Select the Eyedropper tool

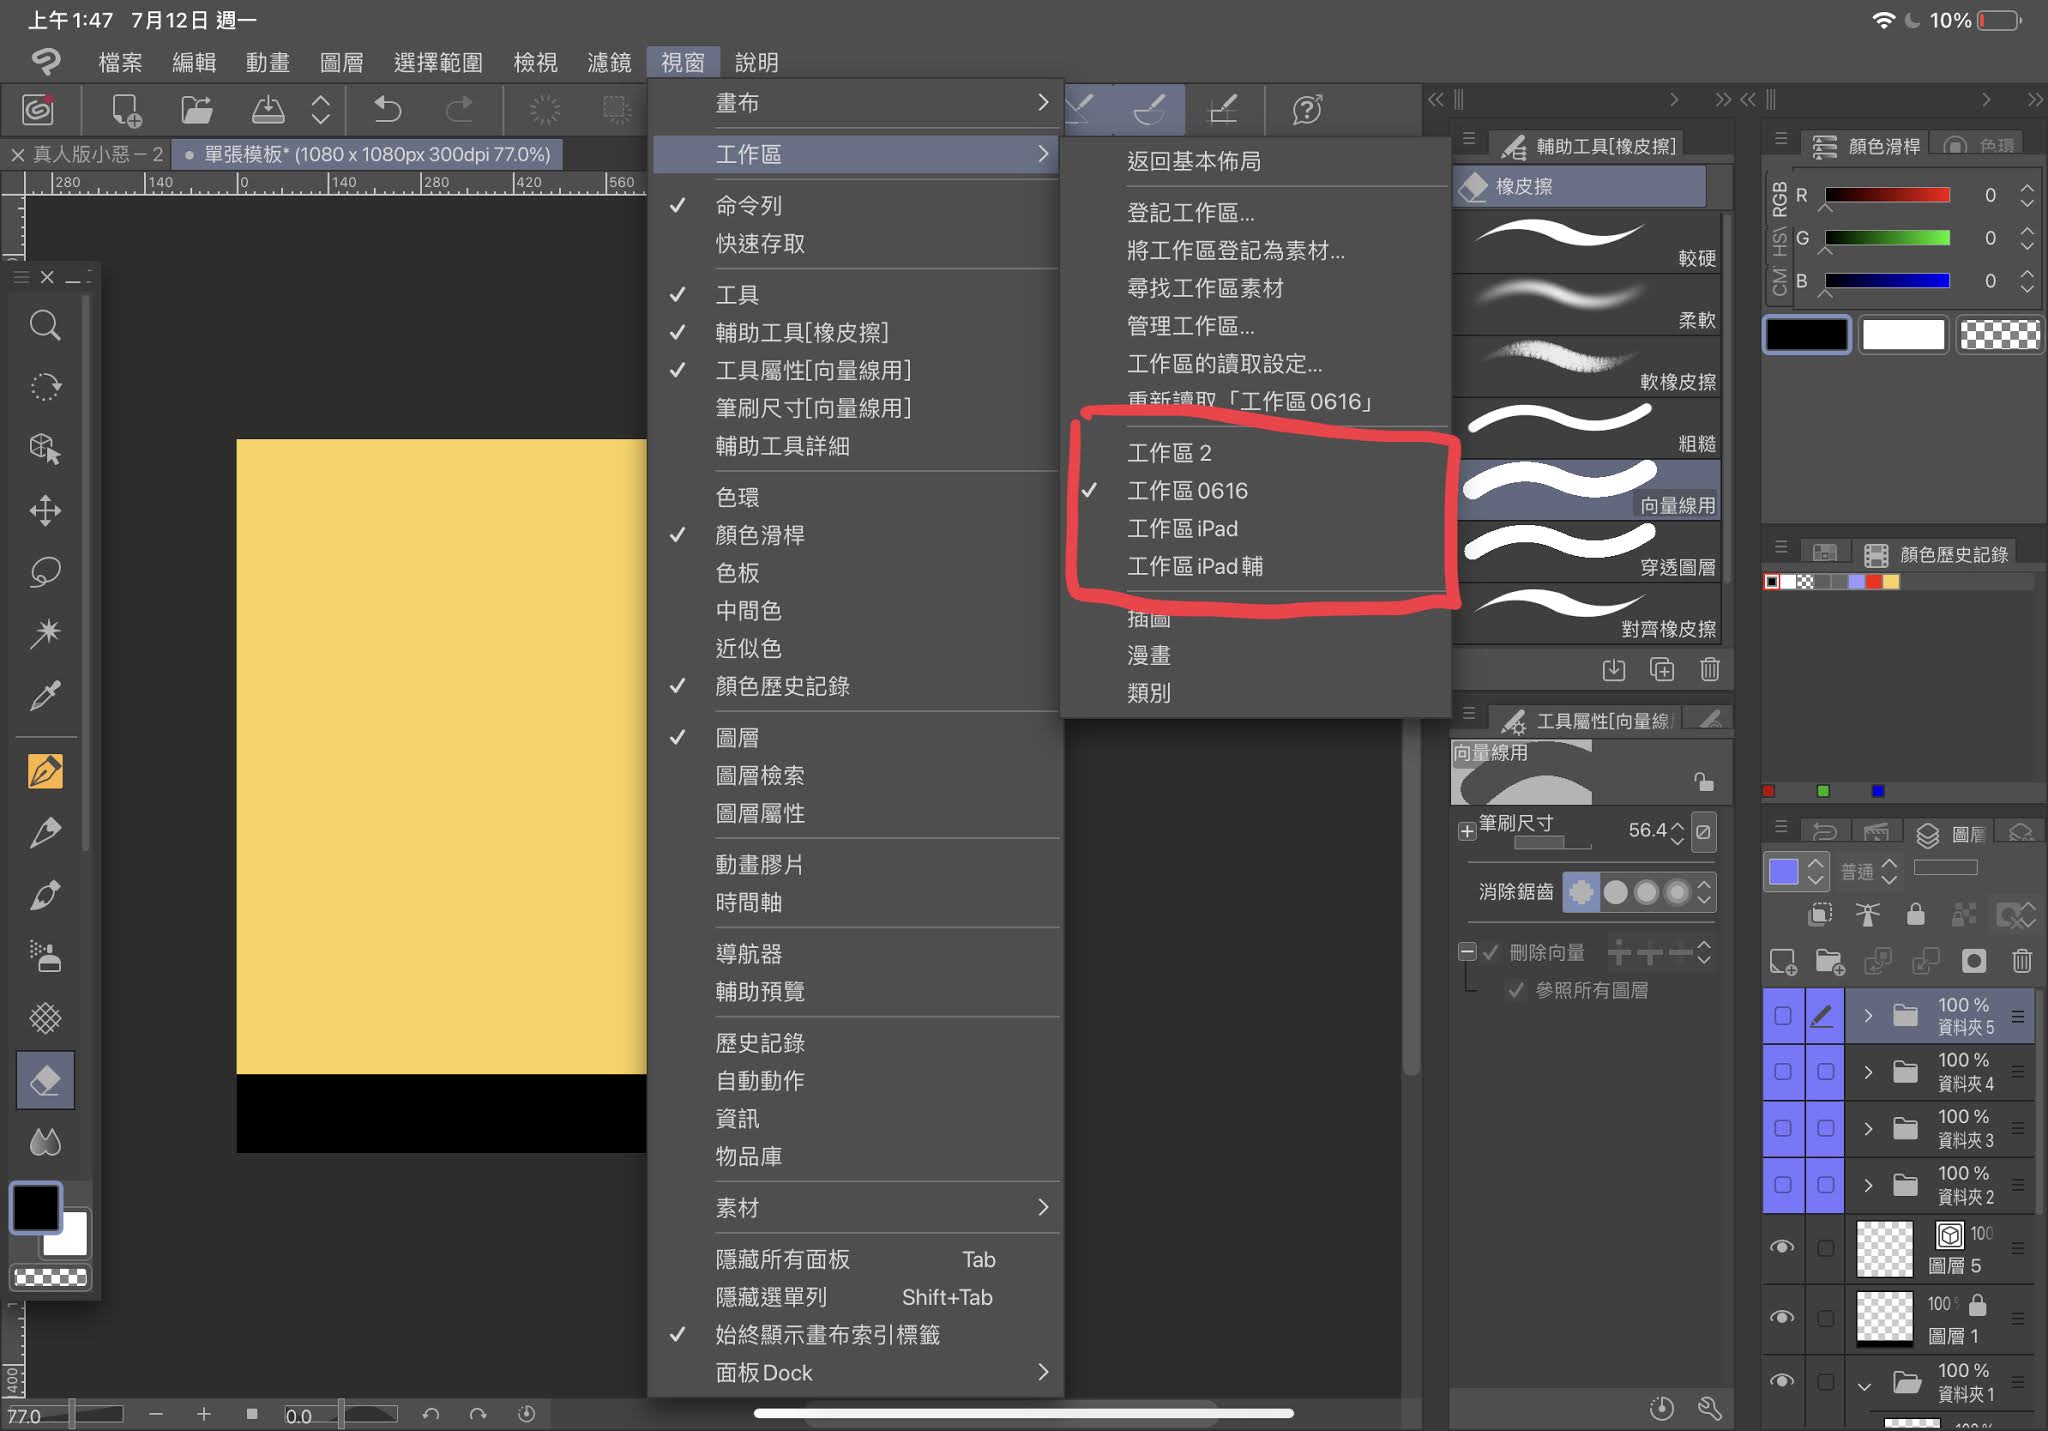tap(45, 695)
